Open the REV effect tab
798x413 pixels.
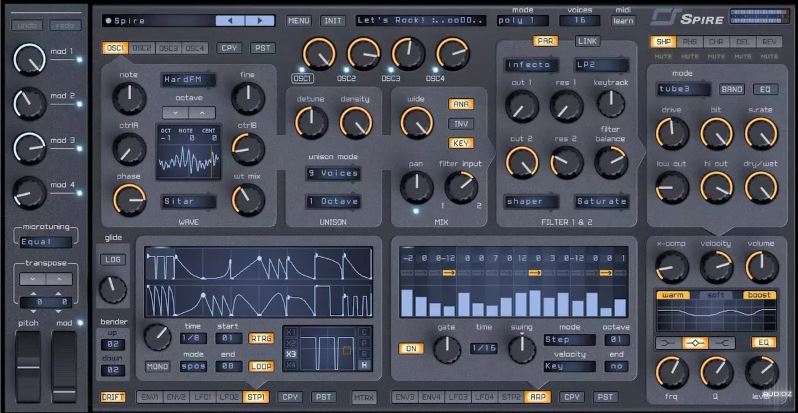[x=769, y=42]
